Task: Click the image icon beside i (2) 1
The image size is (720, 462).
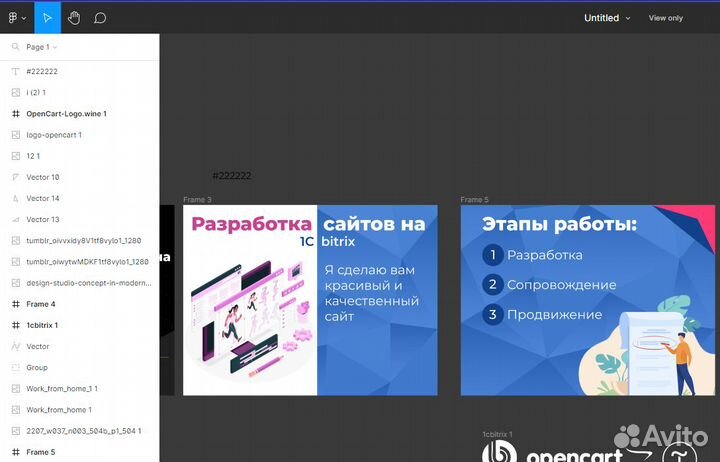Action: [x=16, y=93]
